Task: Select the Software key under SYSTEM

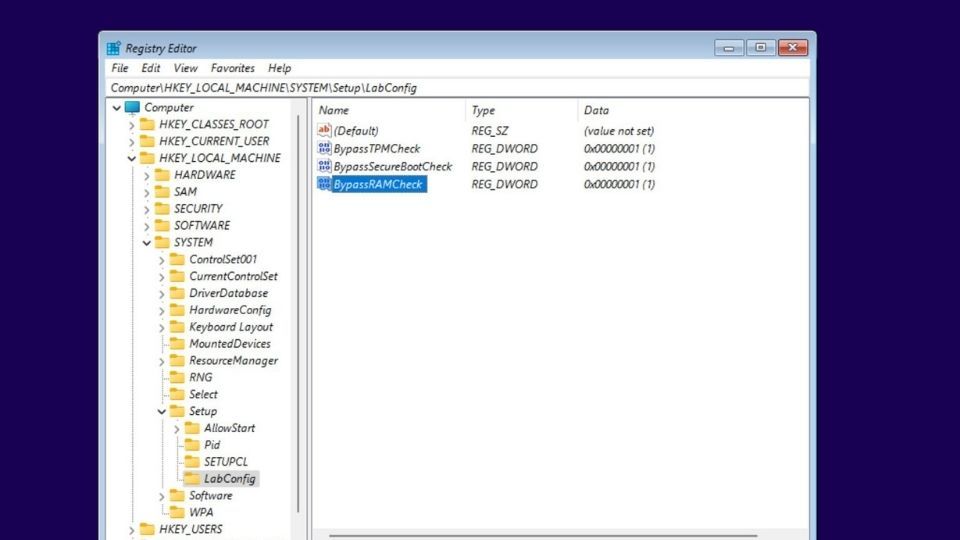Action: click(x=211, y=496)
